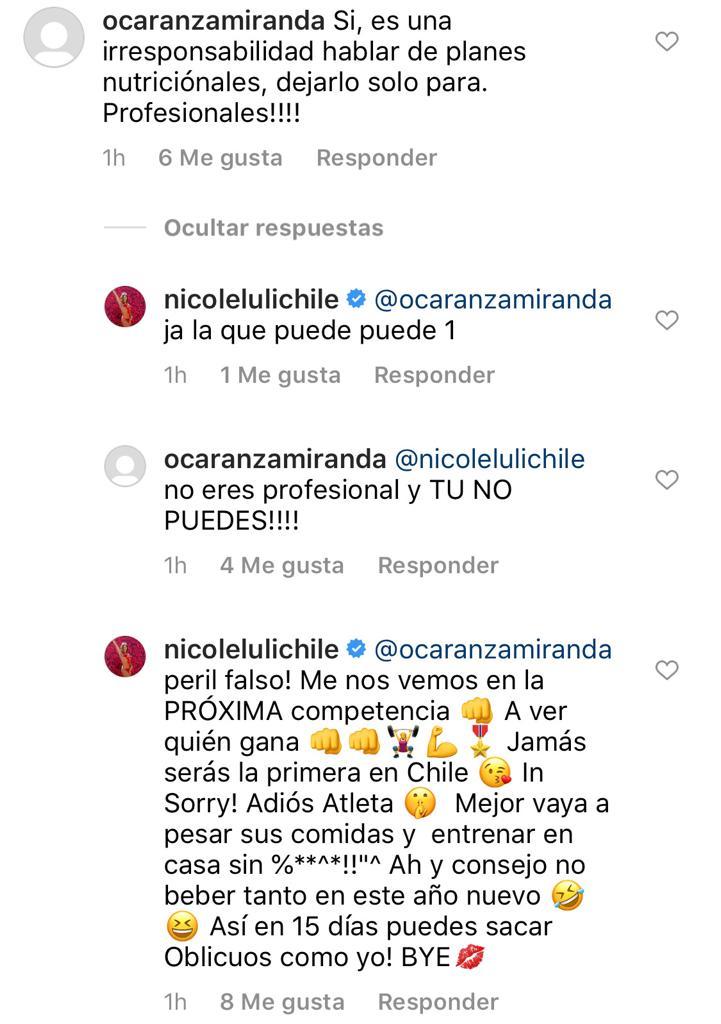Open '4 Me gusta' likes list
The height and width of the screenshot is (1024, 721).
pyautogui.click(x=280, y=564)
